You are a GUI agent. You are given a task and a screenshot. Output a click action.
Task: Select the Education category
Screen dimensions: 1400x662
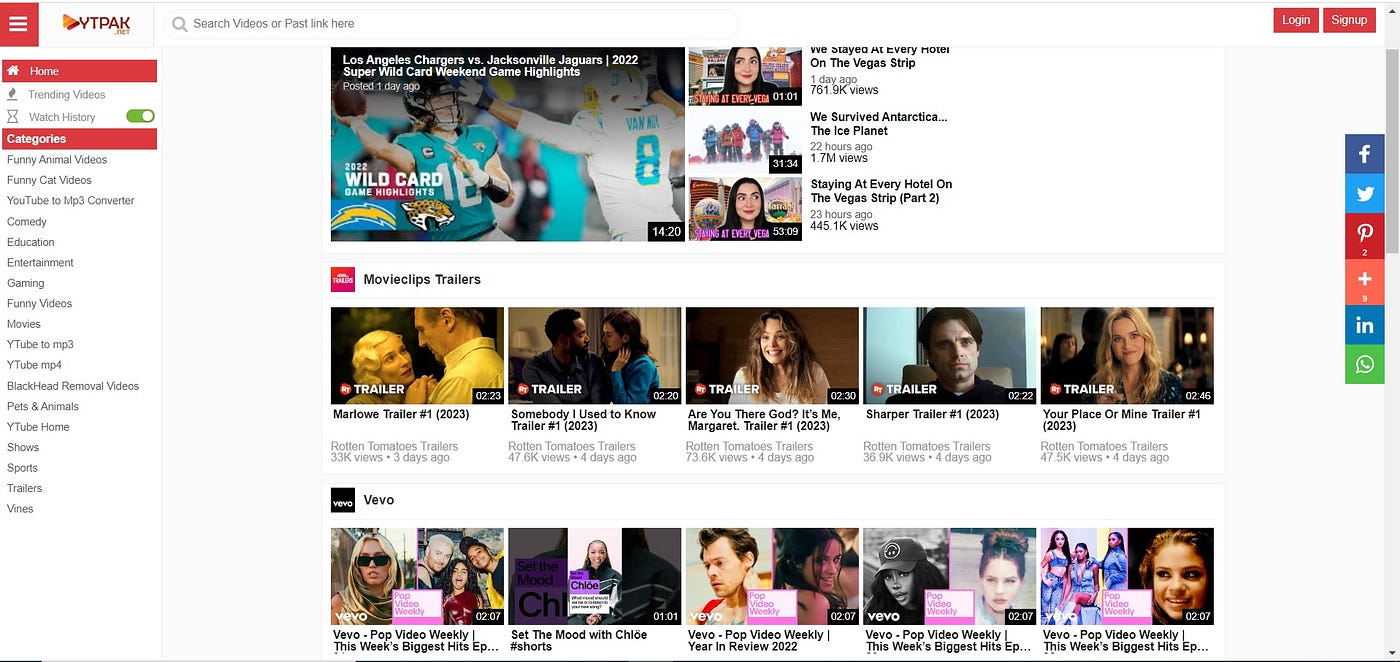(x=31, y=242)
